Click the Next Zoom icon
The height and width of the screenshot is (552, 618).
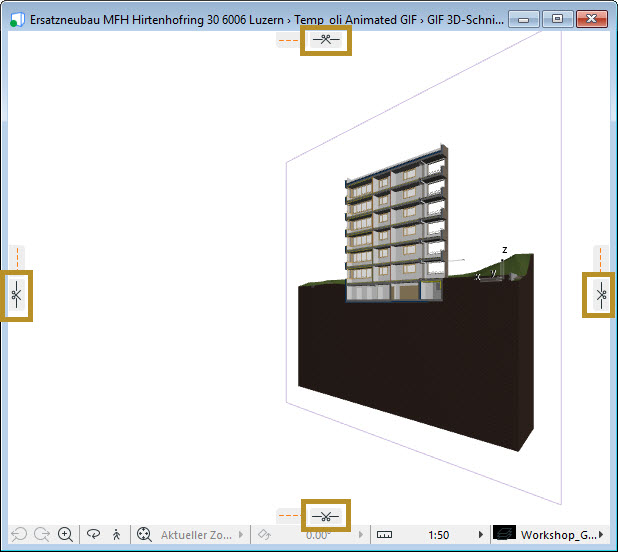pyautogui.click(x=42, y=535)
